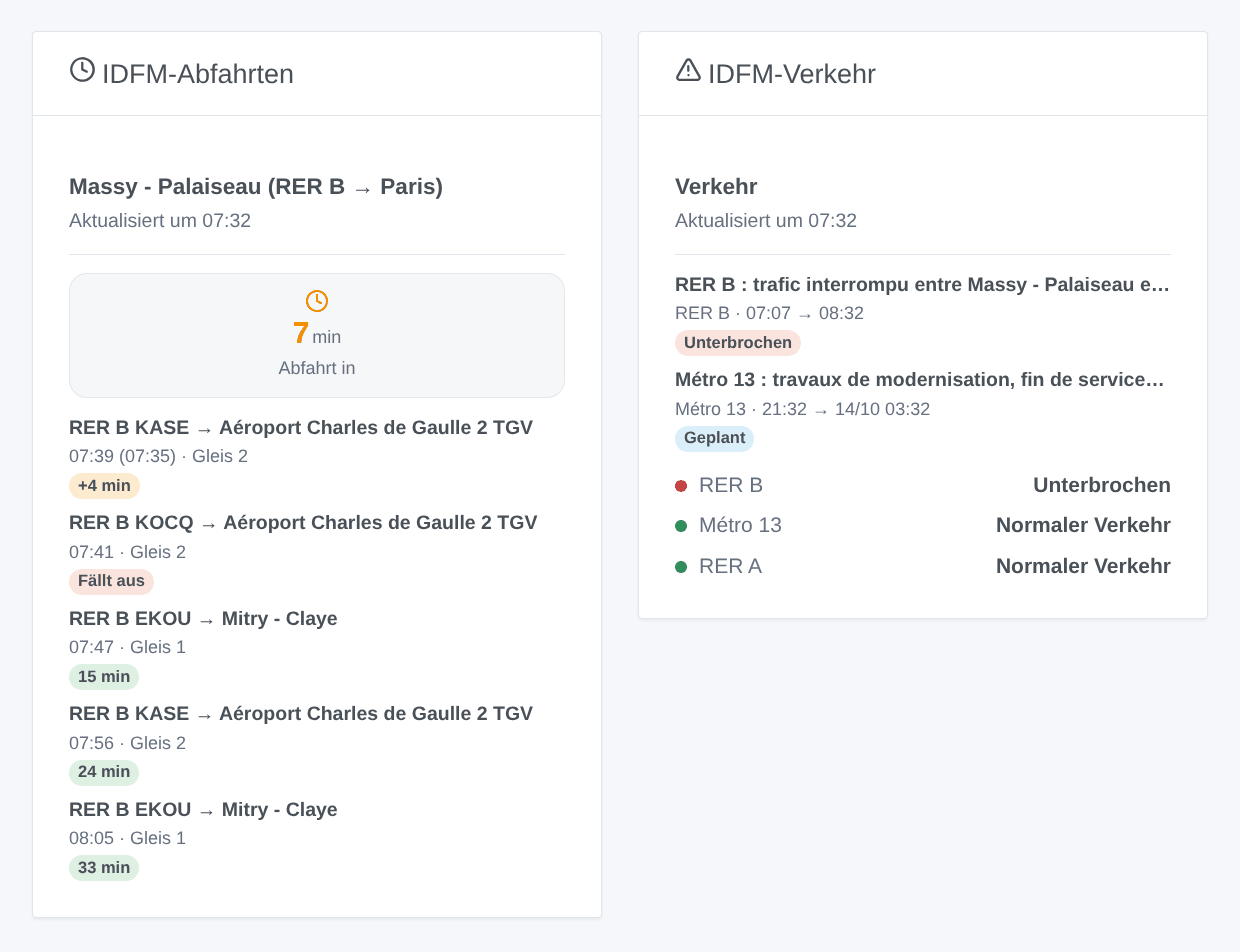Click the 7 min countdown value
This screenshot has width=1240, height=952.
point(317,334)
